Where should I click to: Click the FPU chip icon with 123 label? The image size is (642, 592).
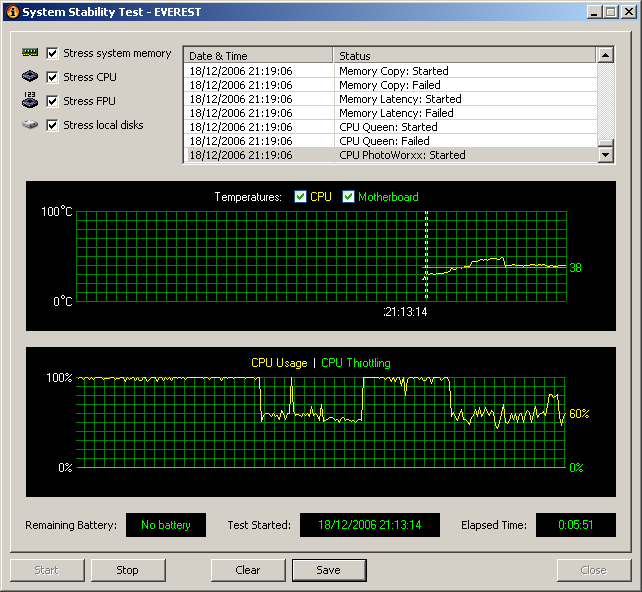[x=30, y=100]
